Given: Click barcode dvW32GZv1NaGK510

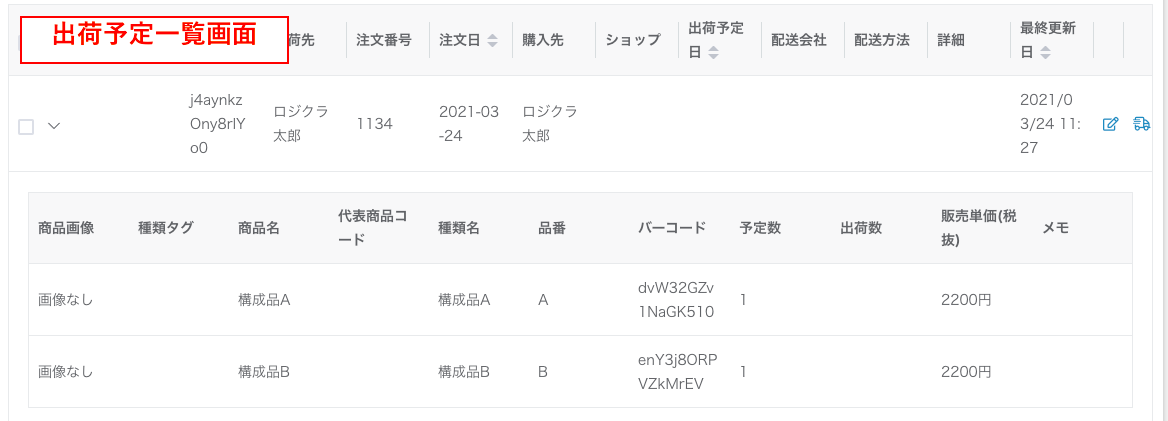Looking at the screenshot, I should coord(676,300).
